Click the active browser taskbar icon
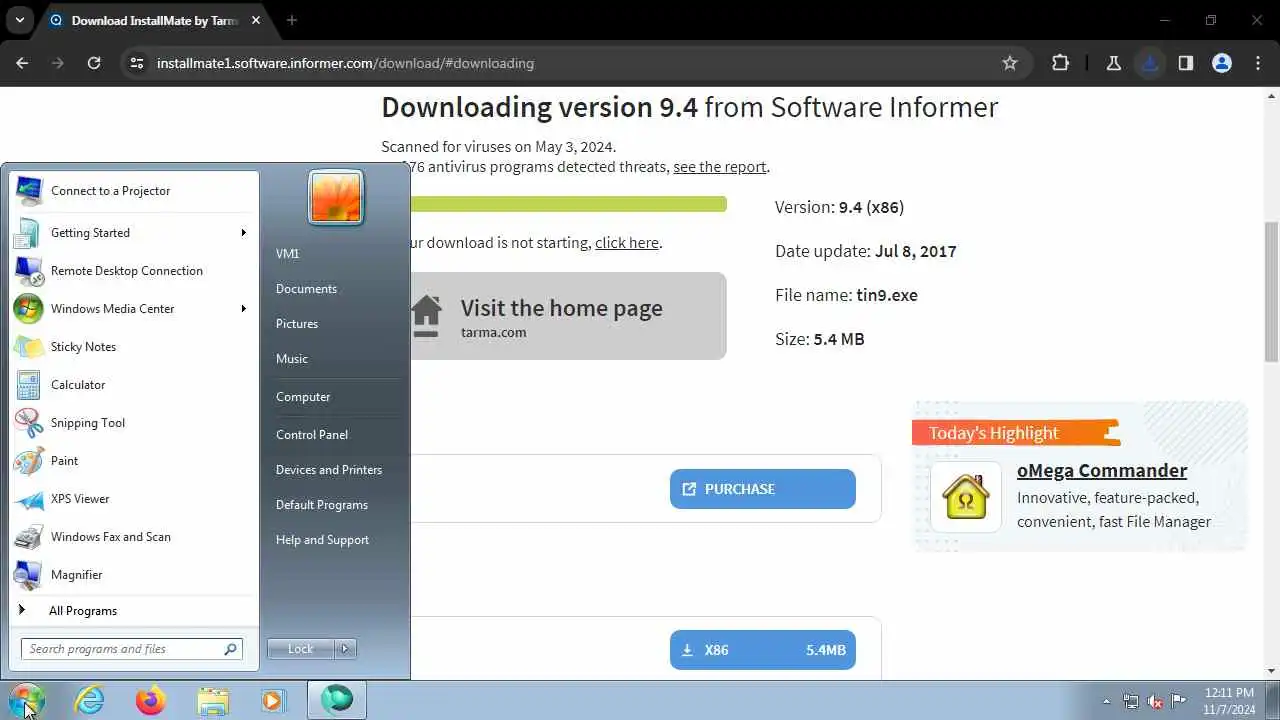 coord(337,700)
